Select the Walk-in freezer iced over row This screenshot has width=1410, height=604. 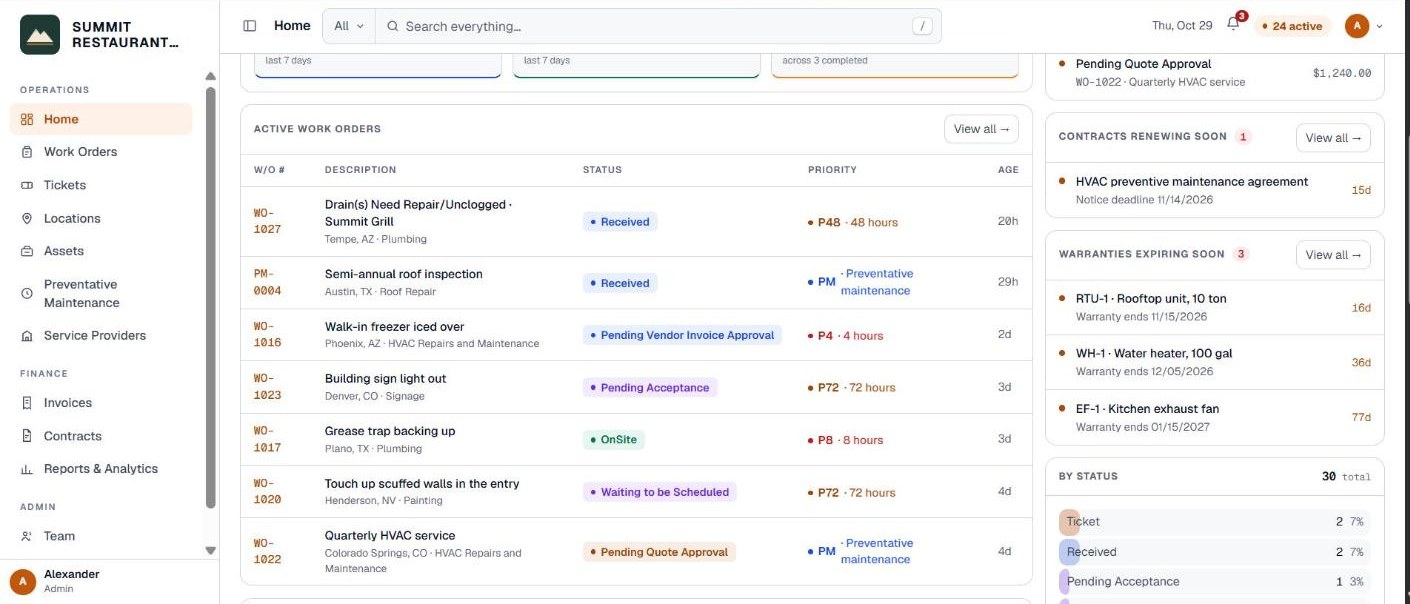pos(636,335)
